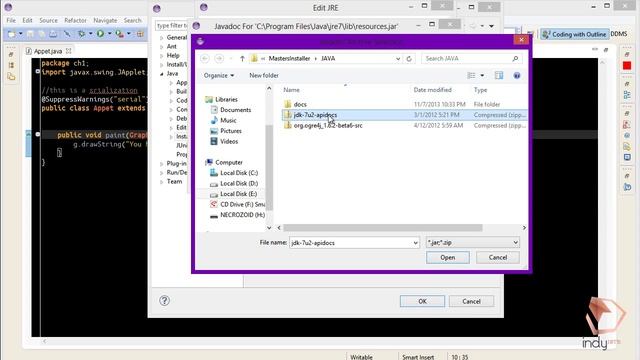Sort files by Name column
The image size is (640, 360).
point(291,90)
